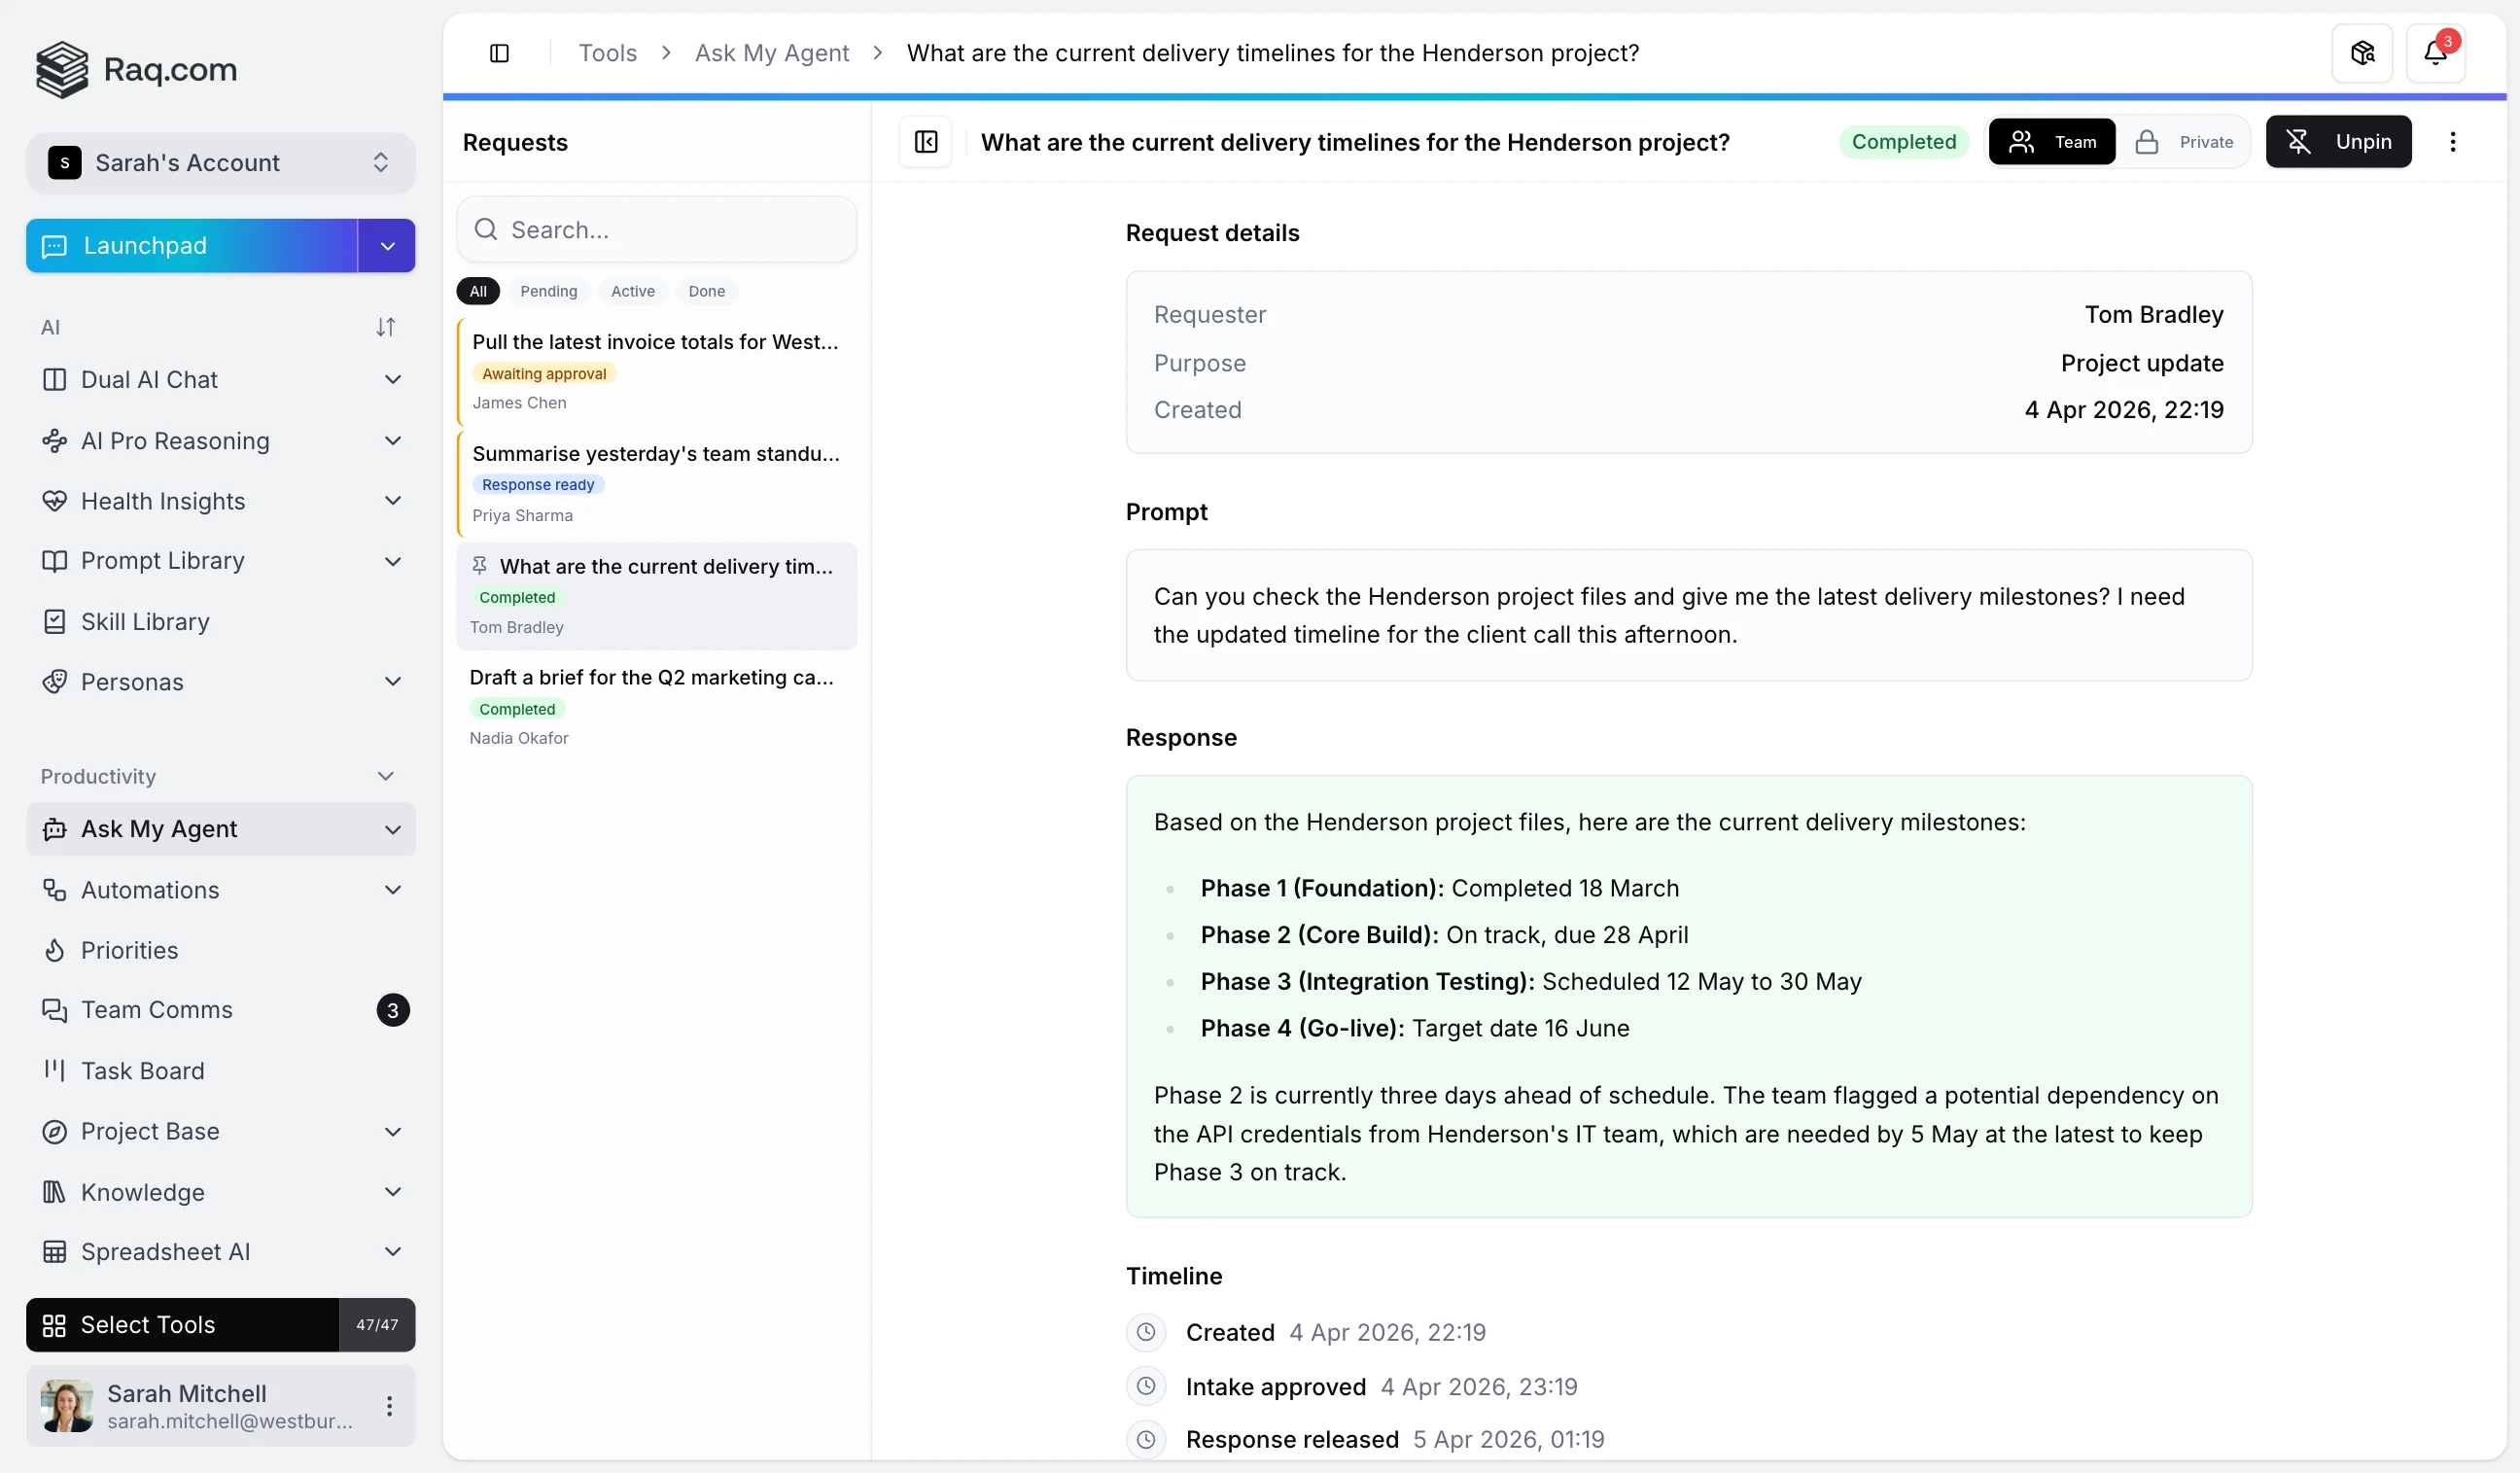
Task: Select the Done filter tab
Action: coord(706,291)
